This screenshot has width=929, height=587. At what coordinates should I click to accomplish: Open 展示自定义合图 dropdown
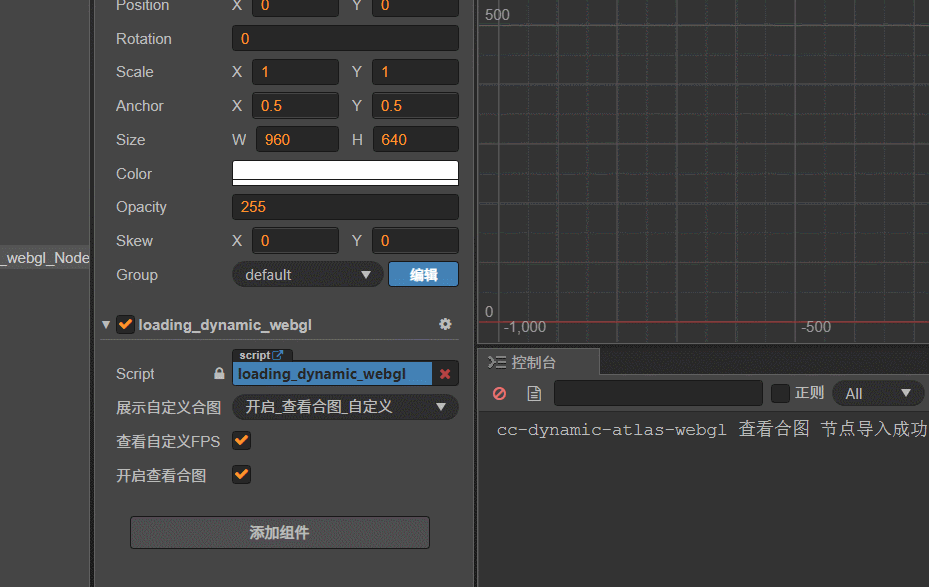pyautogui.click(x=345, y=407)
